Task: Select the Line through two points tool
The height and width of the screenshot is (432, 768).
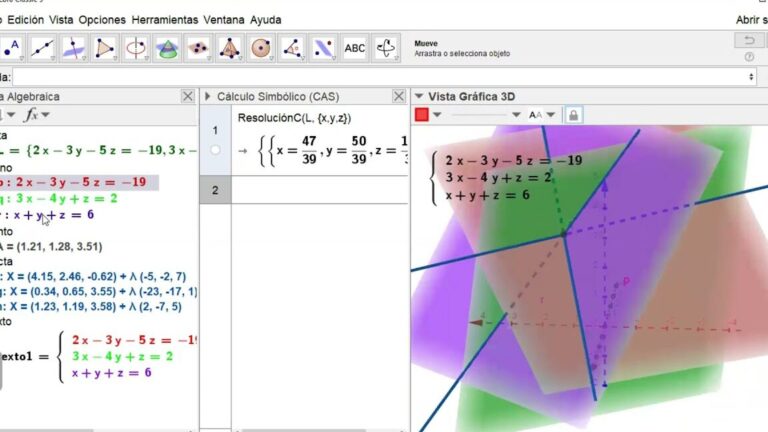Action: 42,48
